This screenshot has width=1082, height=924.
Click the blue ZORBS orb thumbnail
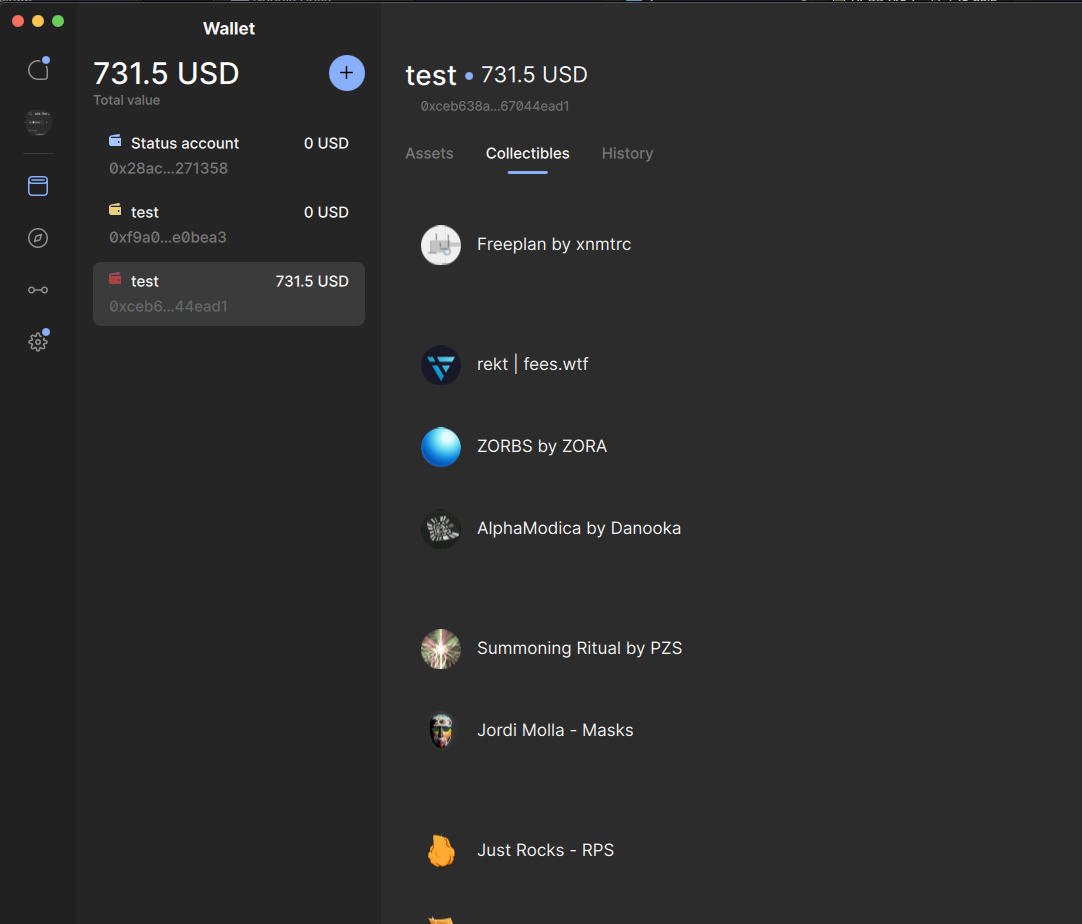coord(441,447)
